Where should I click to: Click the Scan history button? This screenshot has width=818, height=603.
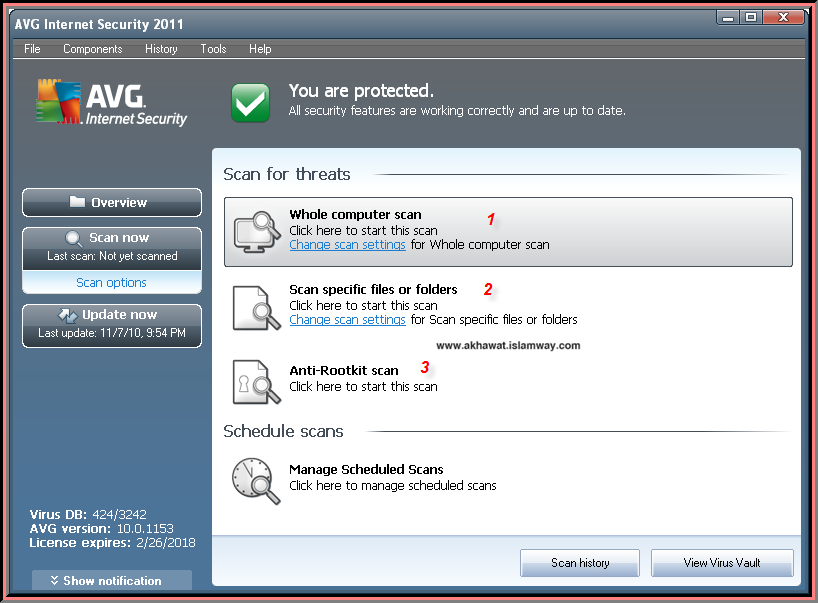point(580,563)
